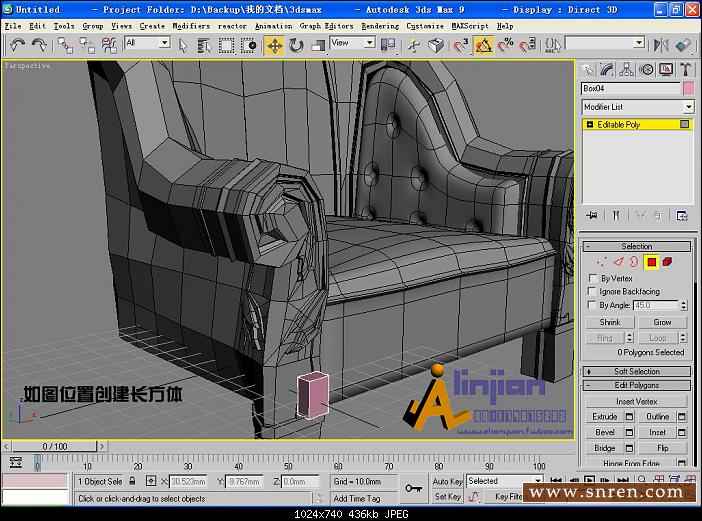The image size is (702, 521).
Task: Select Edge sub-object level icon
Action: (x=619, y=262)
